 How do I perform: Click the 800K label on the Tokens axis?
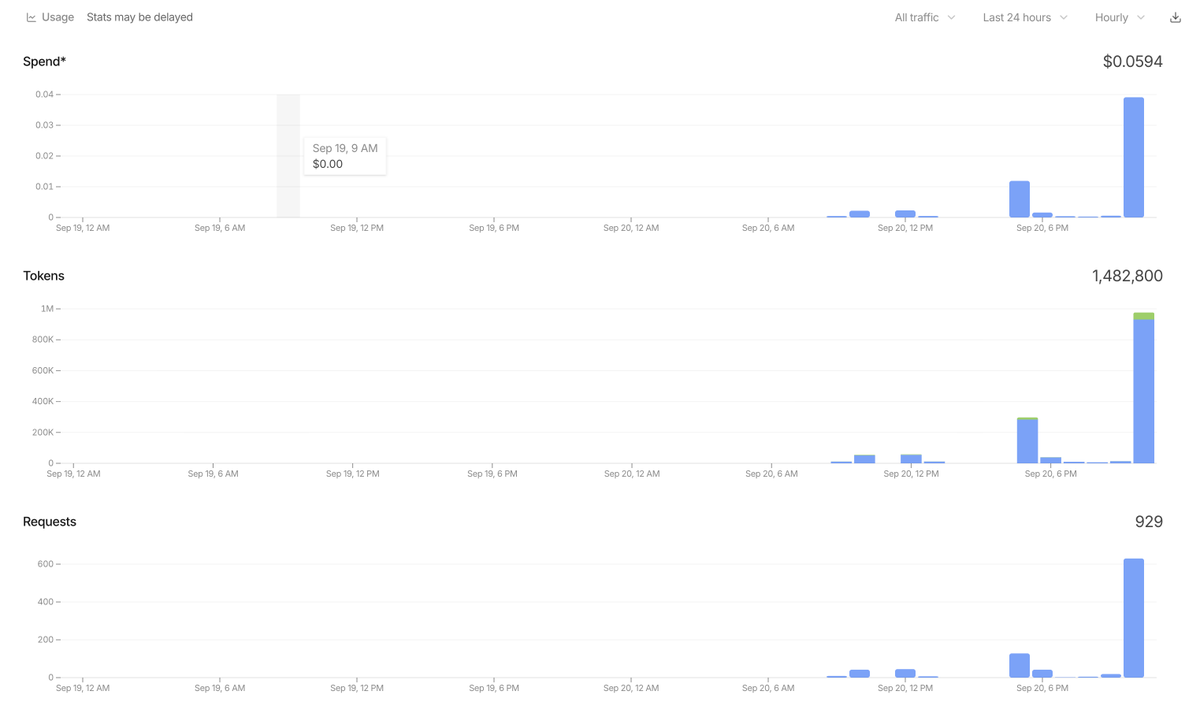42,340
